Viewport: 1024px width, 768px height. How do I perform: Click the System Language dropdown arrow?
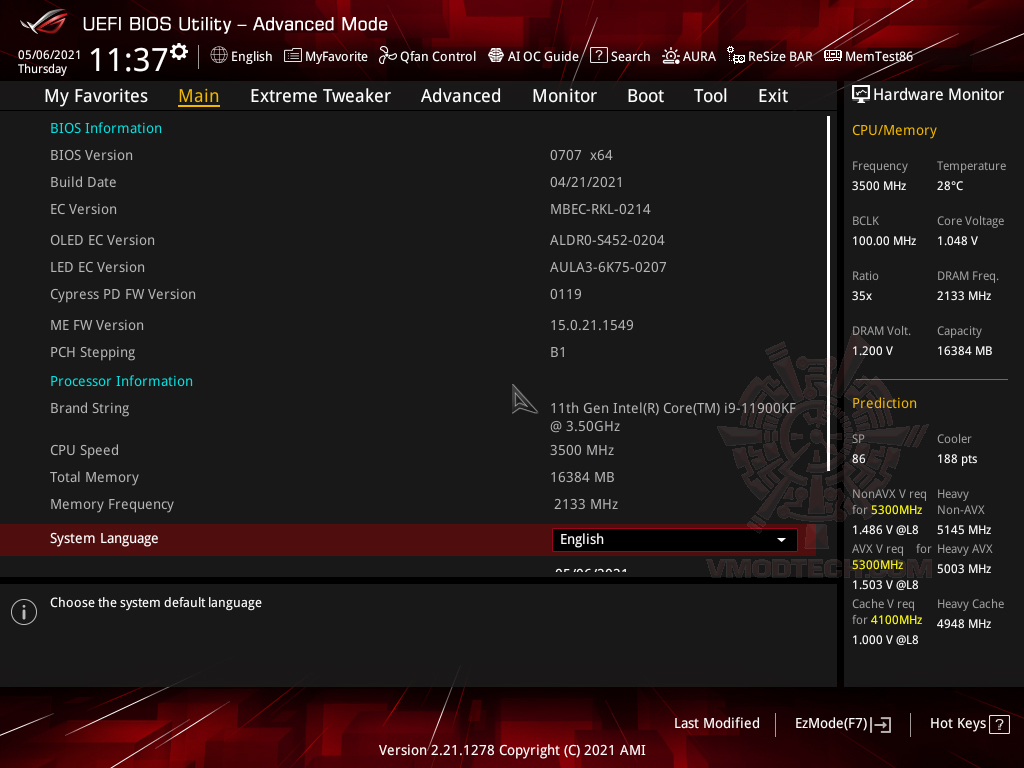coord(781,540)
